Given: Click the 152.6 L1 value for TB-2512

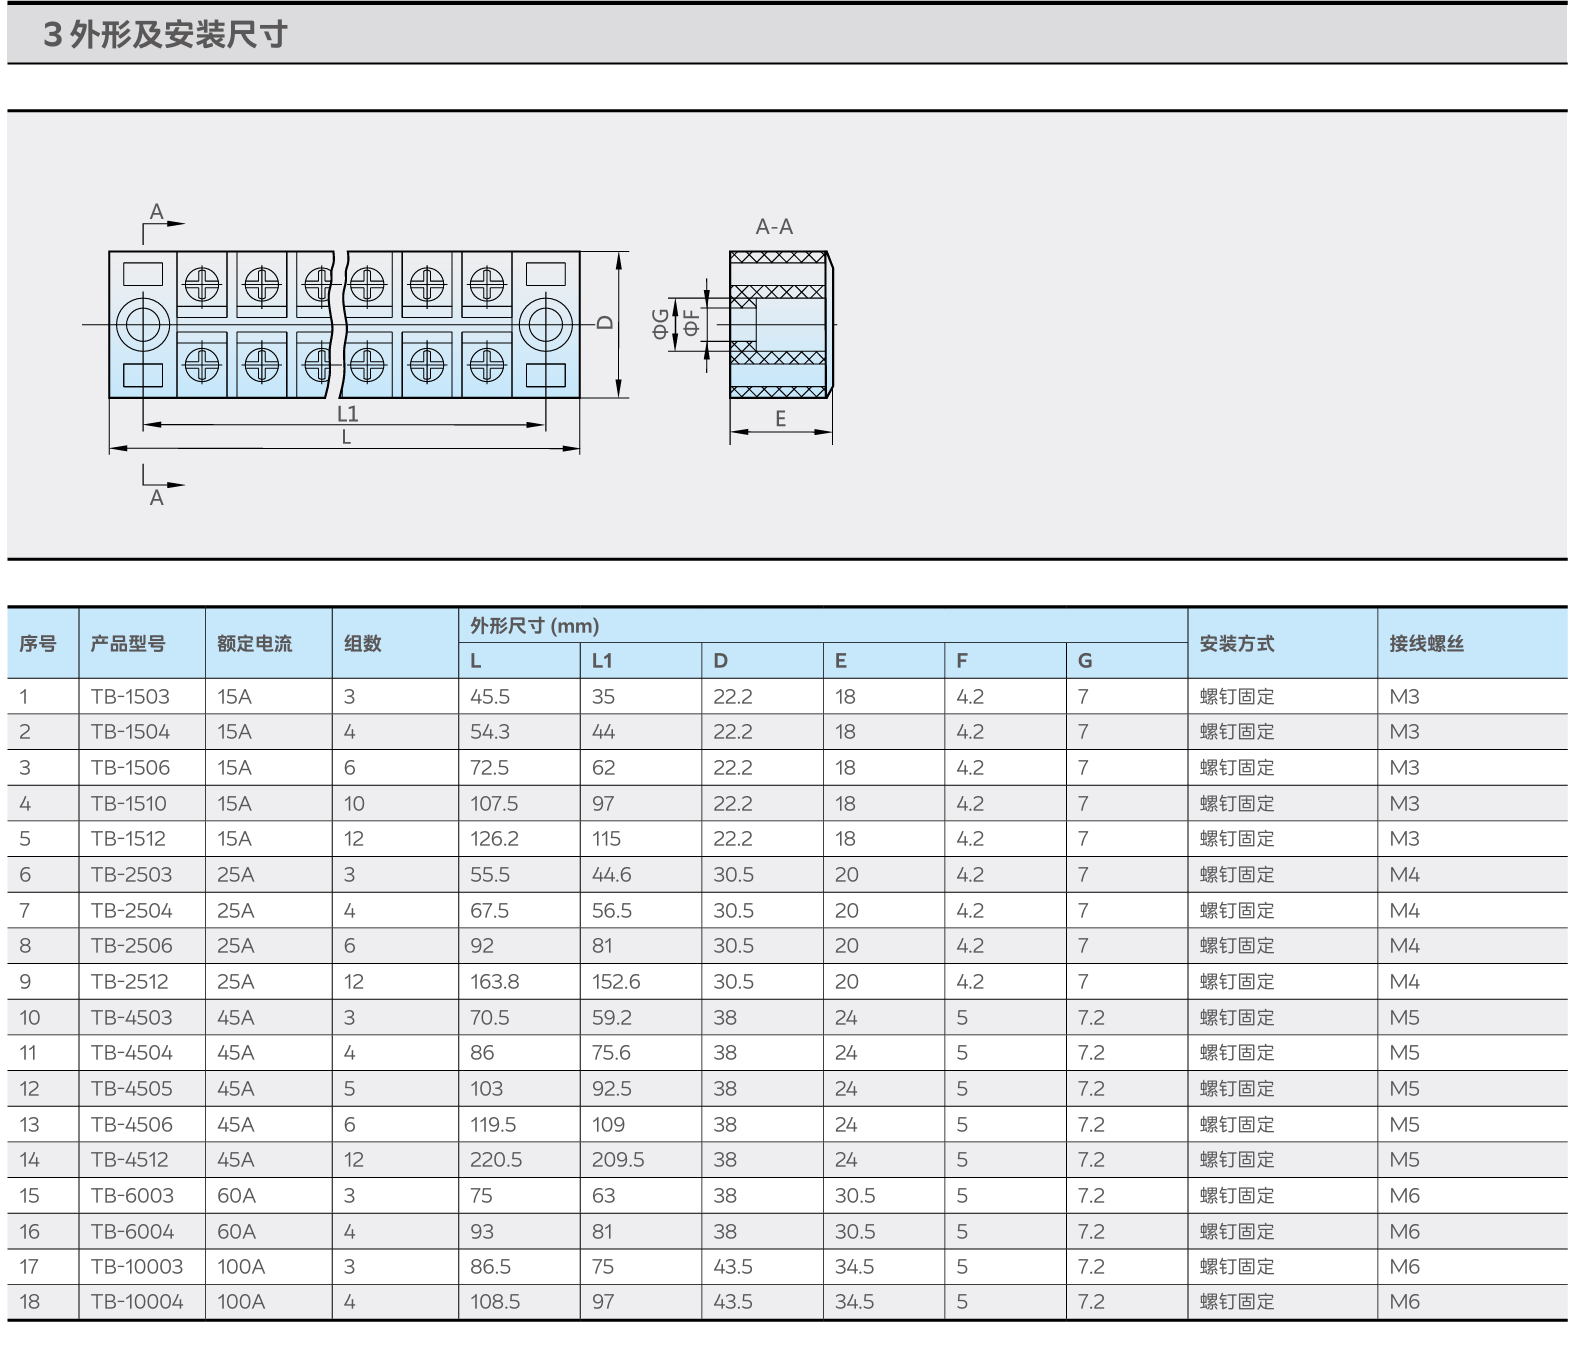Looking at the screenshot, I should (616, 982).
